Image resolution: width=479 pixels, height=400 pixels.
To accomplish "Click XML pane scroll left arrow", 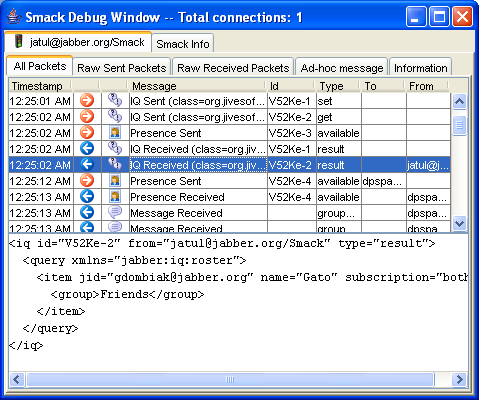I will coord(17,379).
